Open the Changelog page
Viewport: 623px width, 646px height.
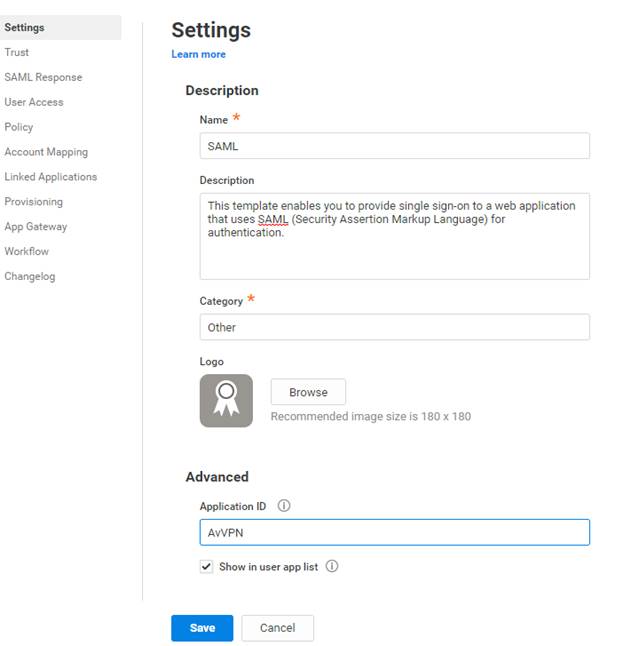click(30, 277)
